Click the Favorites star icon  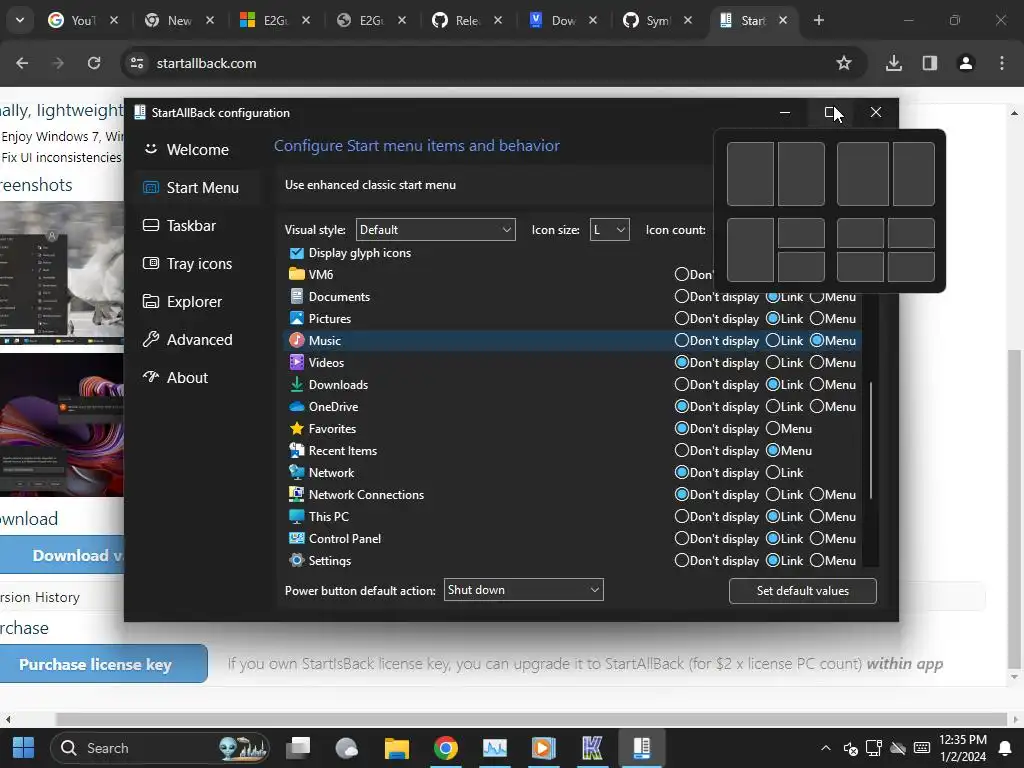click(x=296, y=428)
